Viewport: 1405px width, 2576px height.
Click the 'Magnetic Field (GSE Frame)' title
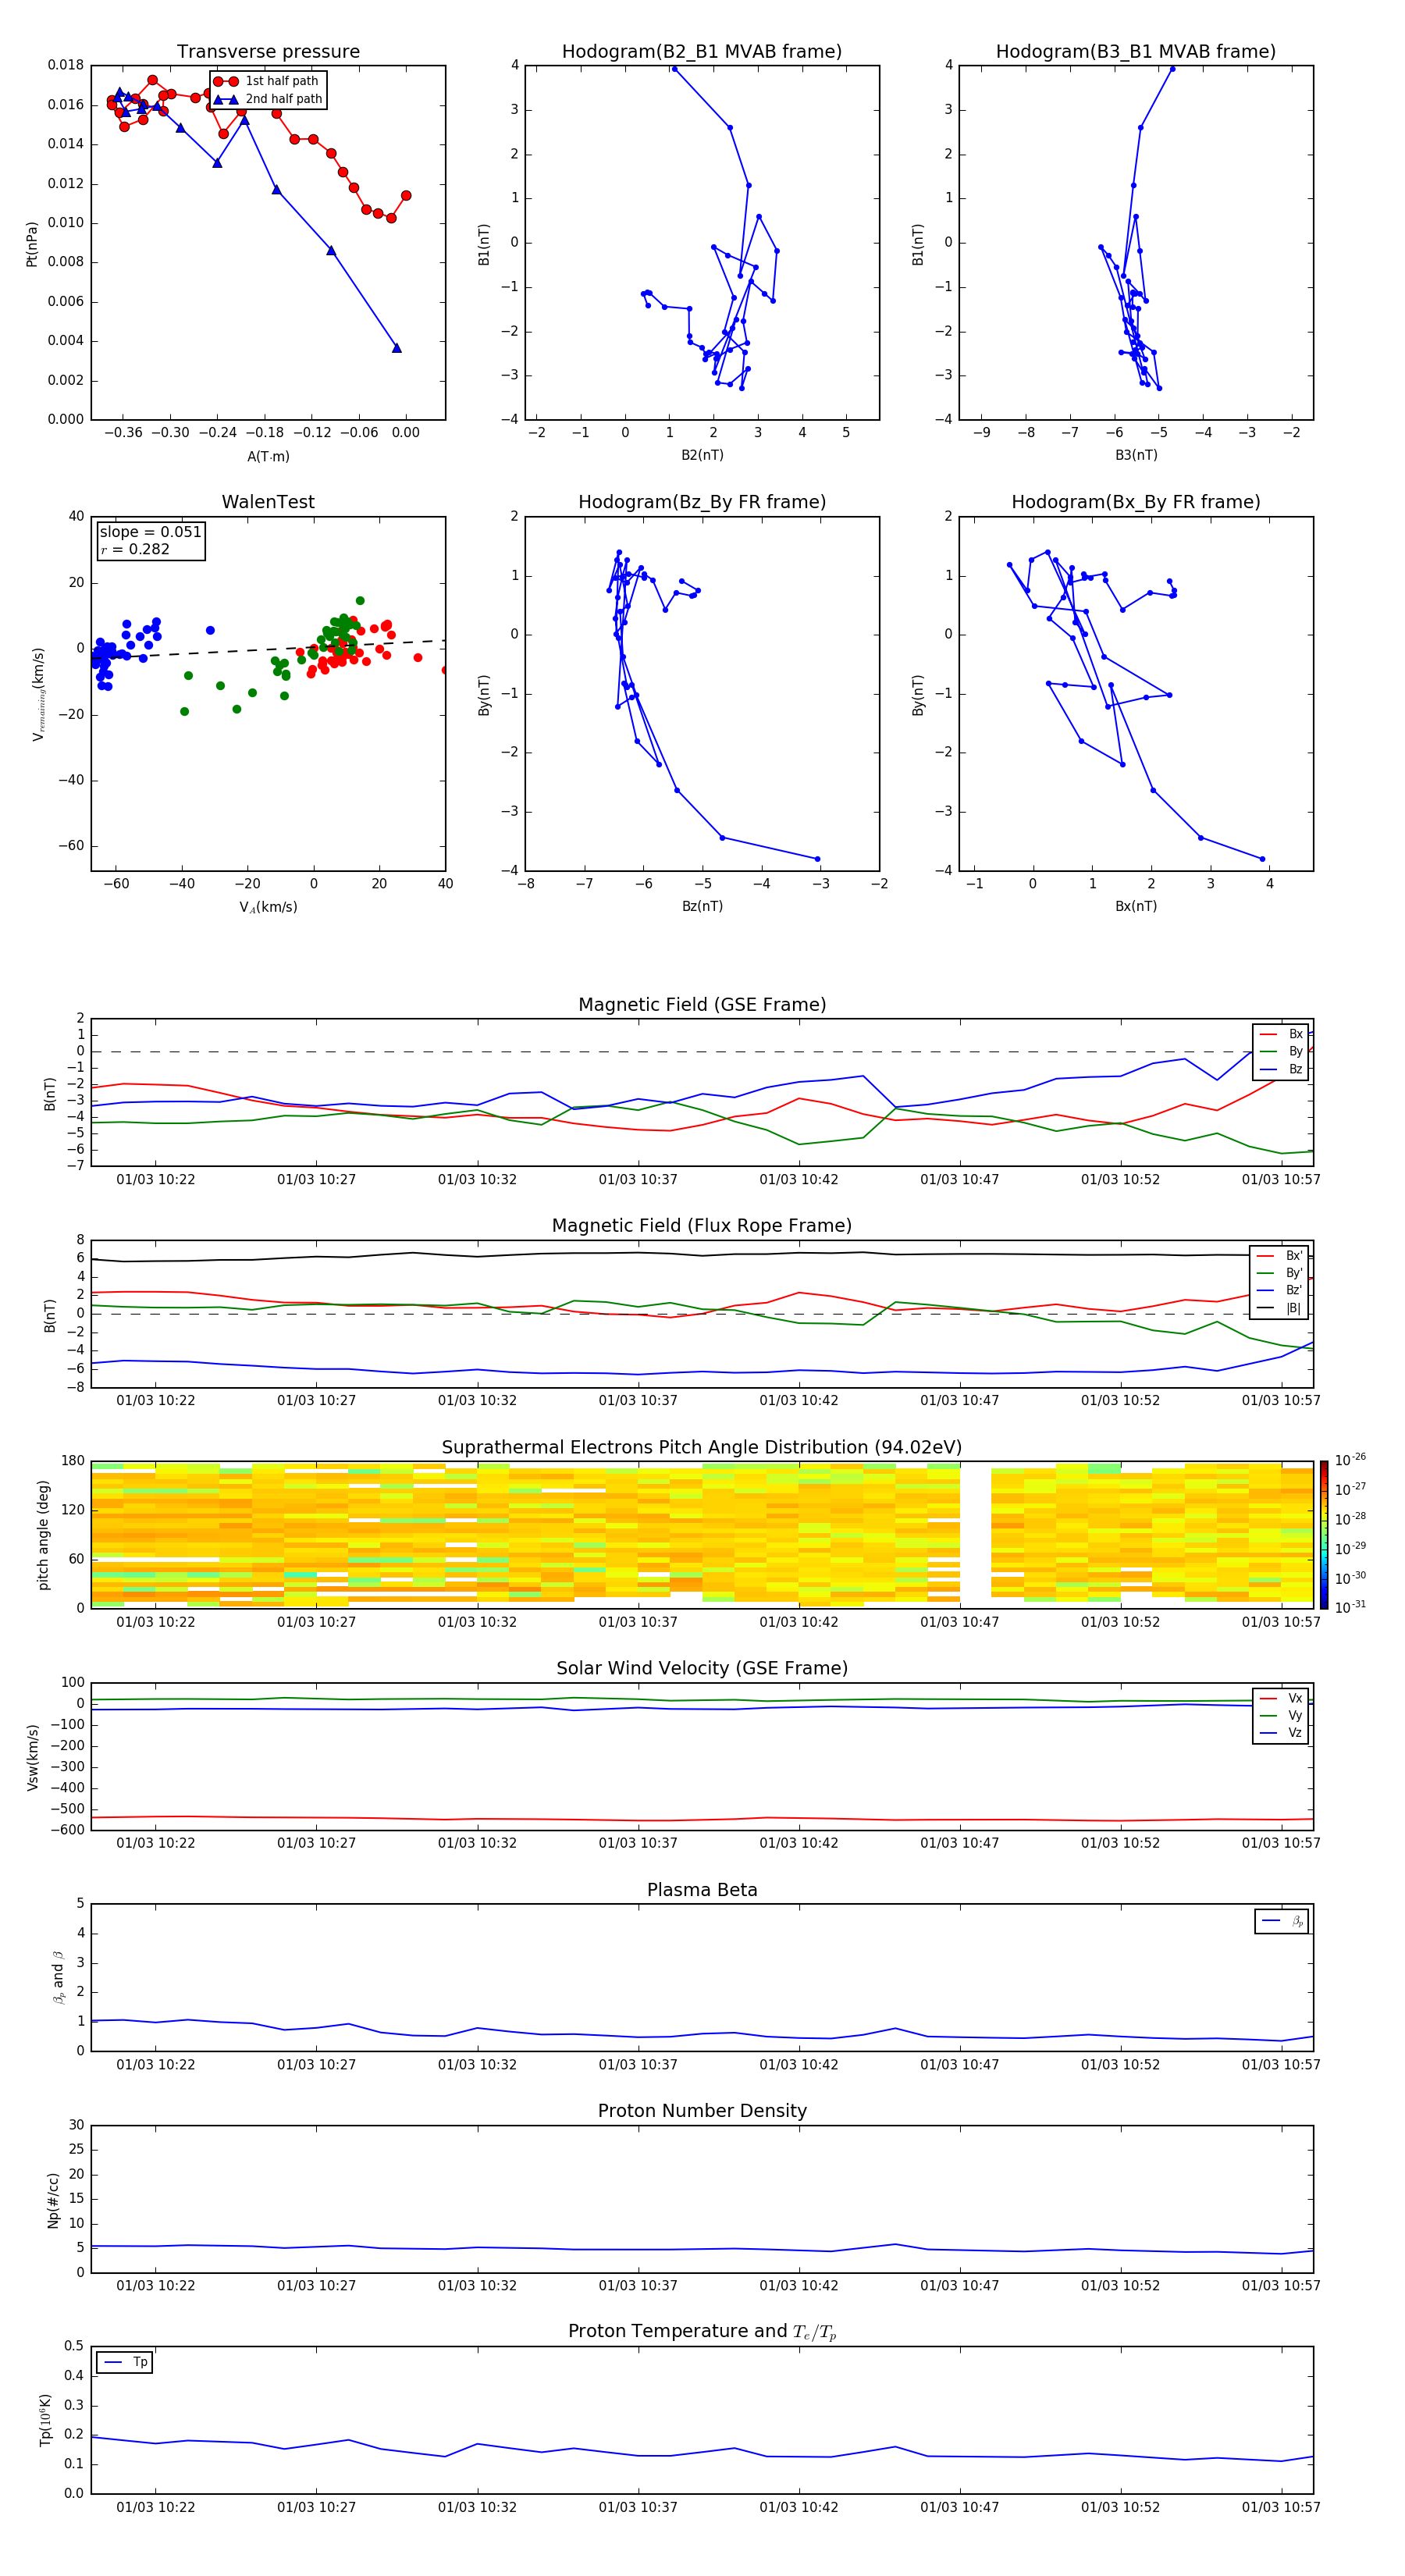coord(702,1005)
